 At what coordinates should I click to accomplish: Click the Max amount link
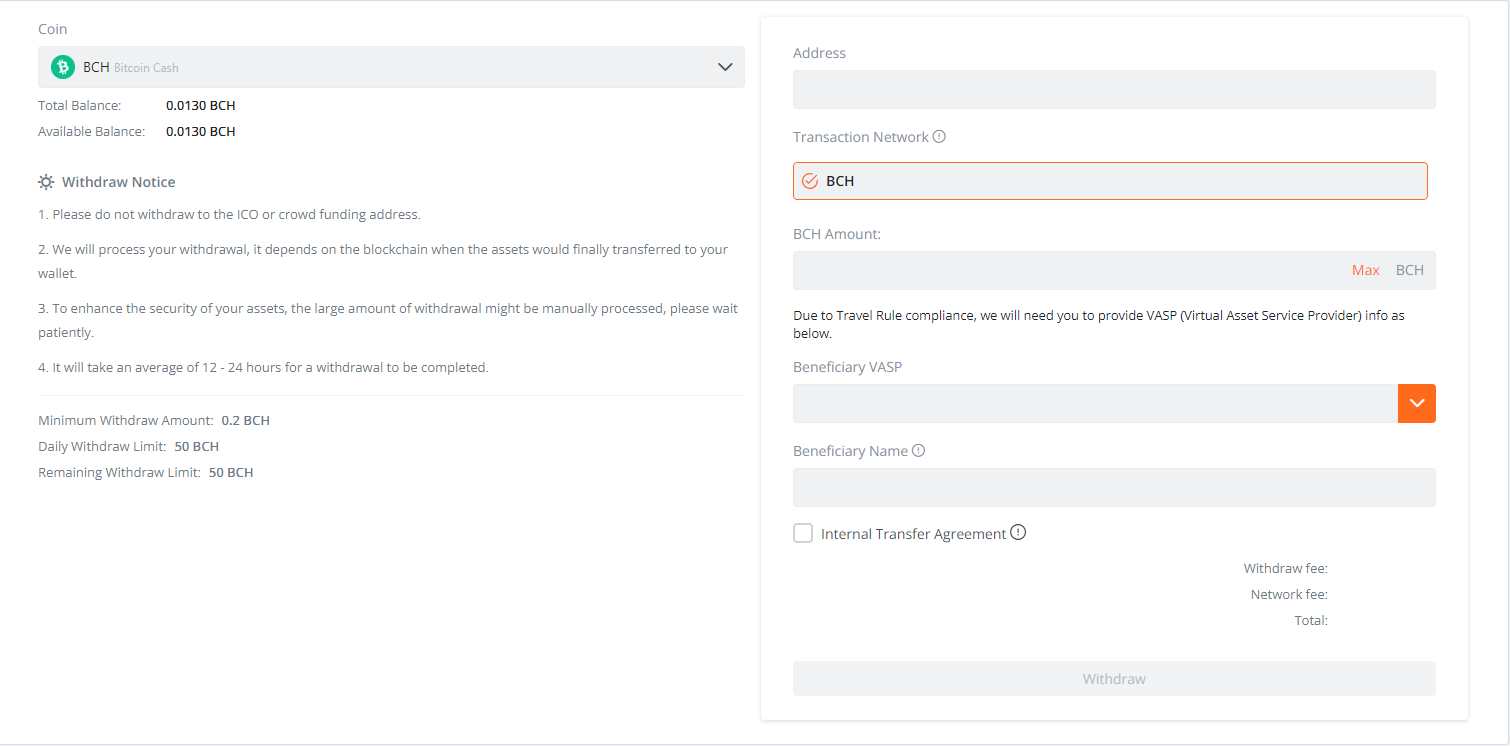pyautogui.click(x=1365, y=270)
